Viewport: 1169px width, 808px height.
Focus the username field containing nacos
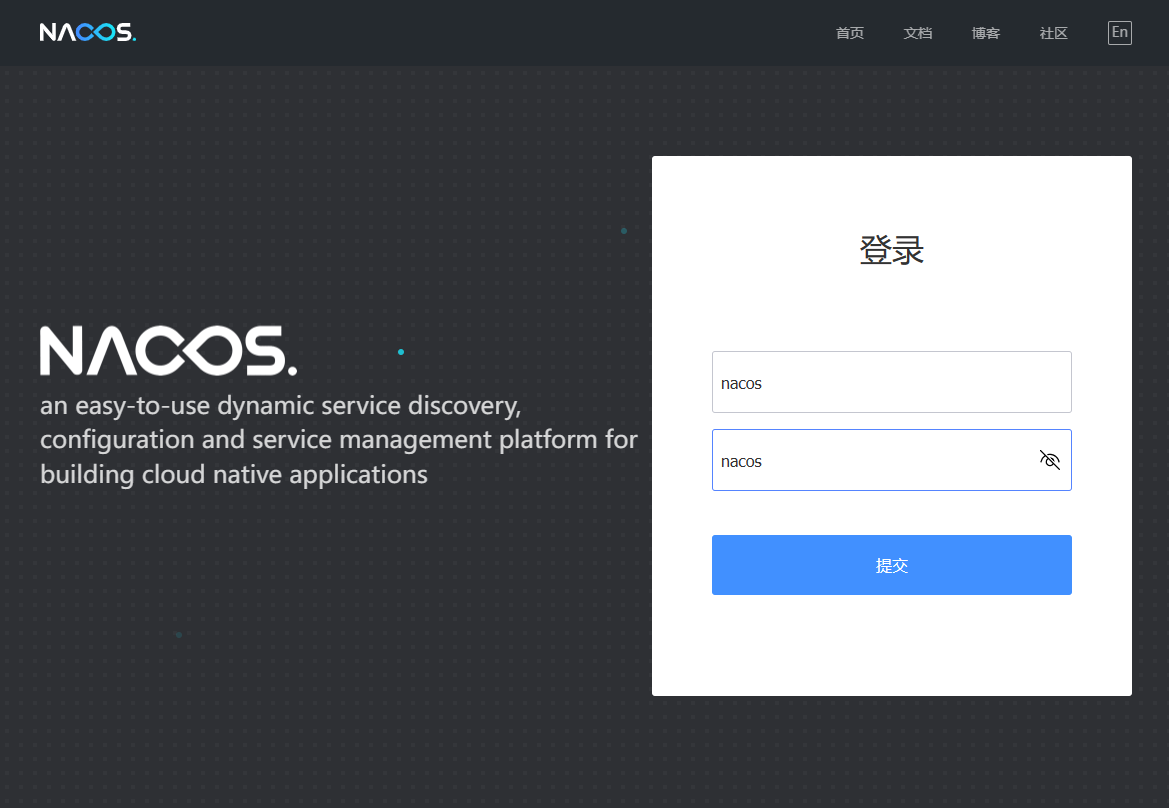[892, 382]
